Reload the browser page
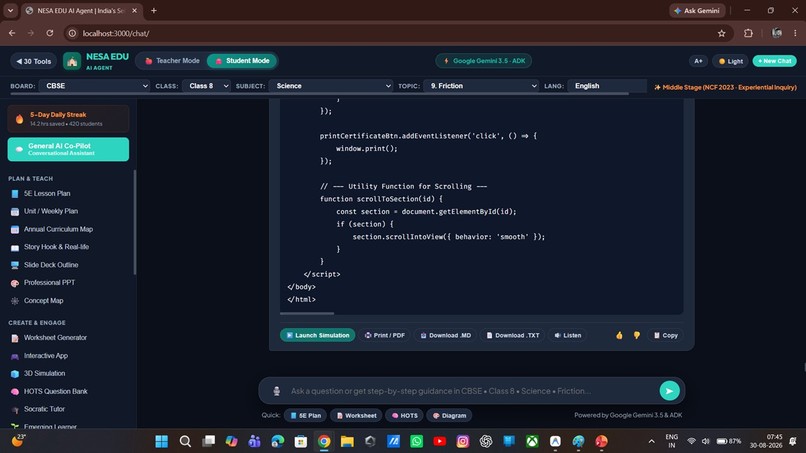The image size is (806, 453). point(49,33)
